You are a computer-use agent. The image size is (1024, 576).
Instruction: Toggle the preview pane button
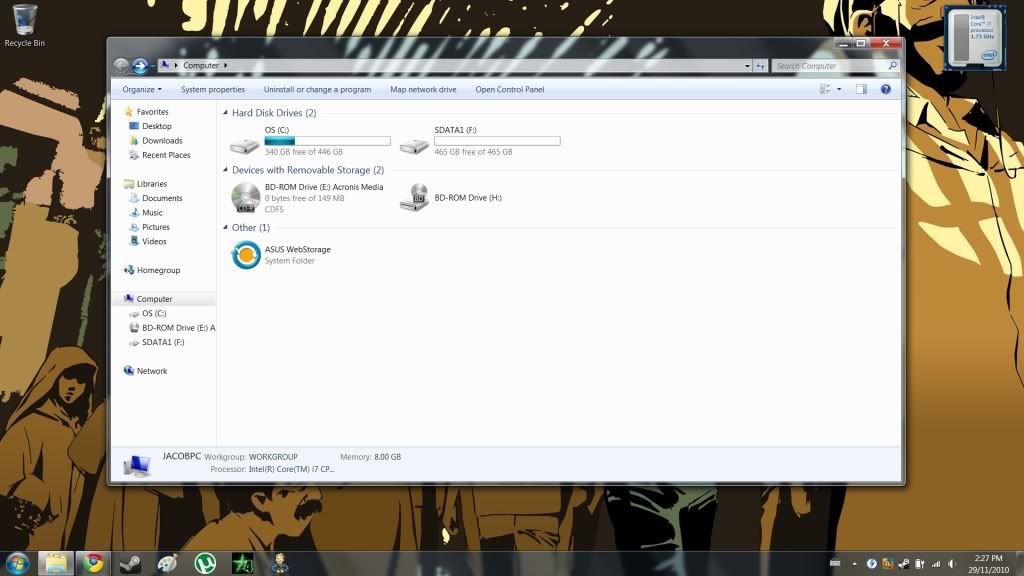(x=861, y=89)
